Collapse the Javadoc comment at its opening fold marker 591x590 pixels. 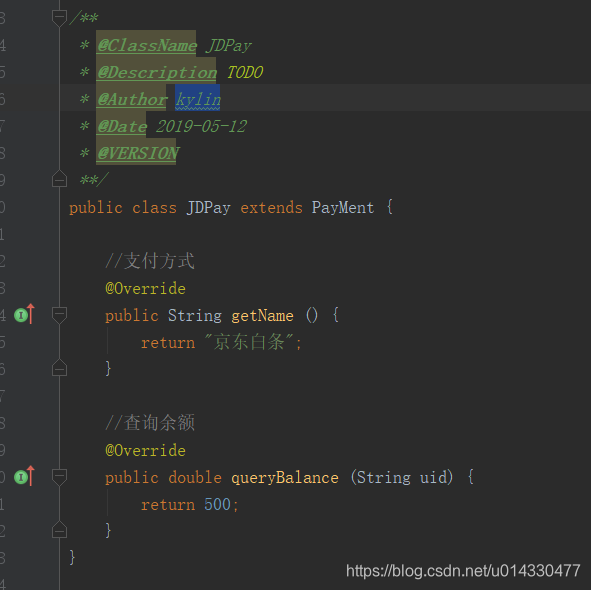[x=59, y=18]
